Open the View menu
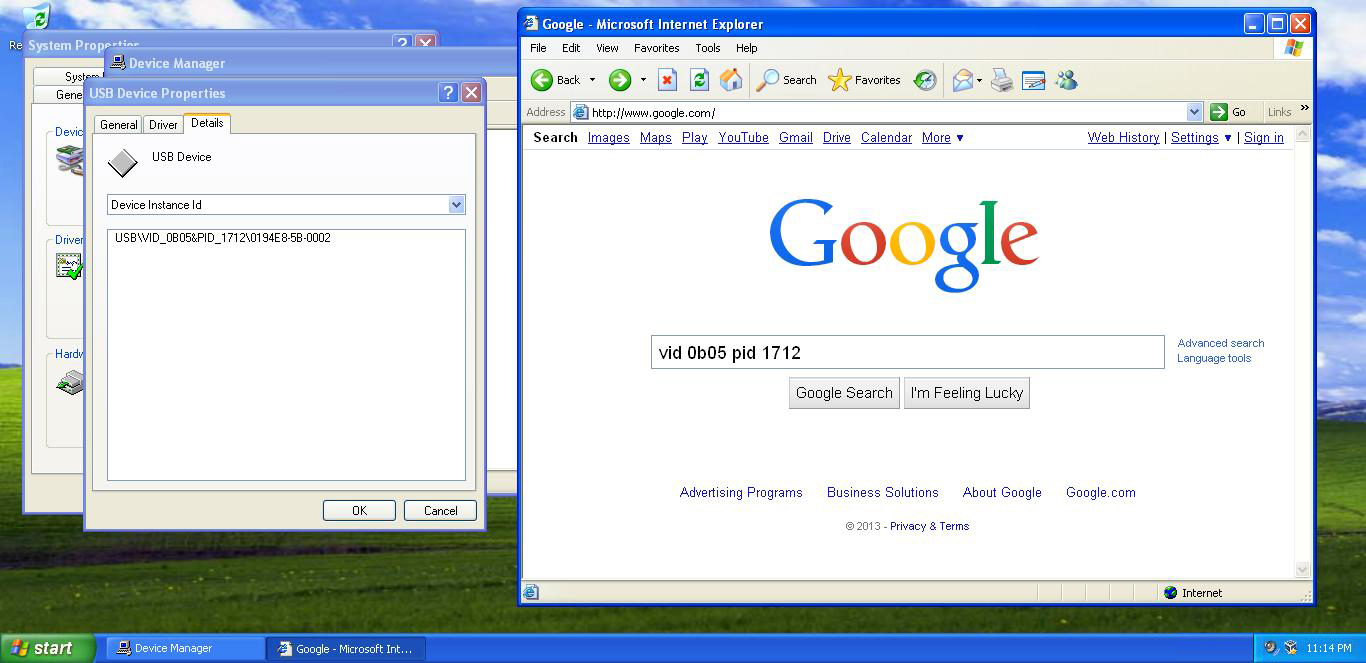 click(x=607, y=48)
